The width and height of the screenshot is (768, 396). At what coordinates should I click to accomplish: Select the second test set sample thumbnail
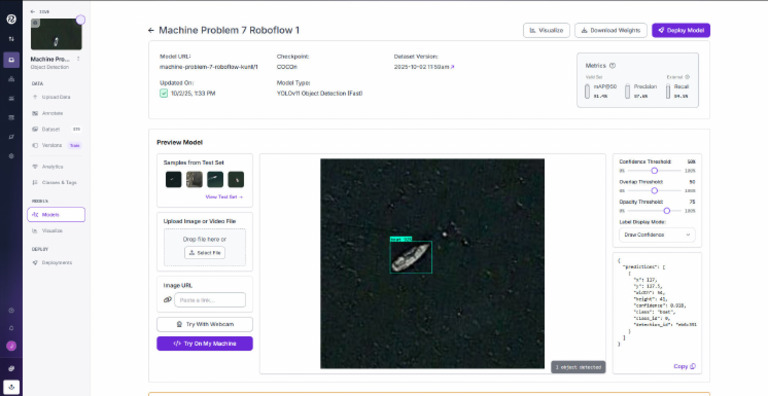coord(194,179)
